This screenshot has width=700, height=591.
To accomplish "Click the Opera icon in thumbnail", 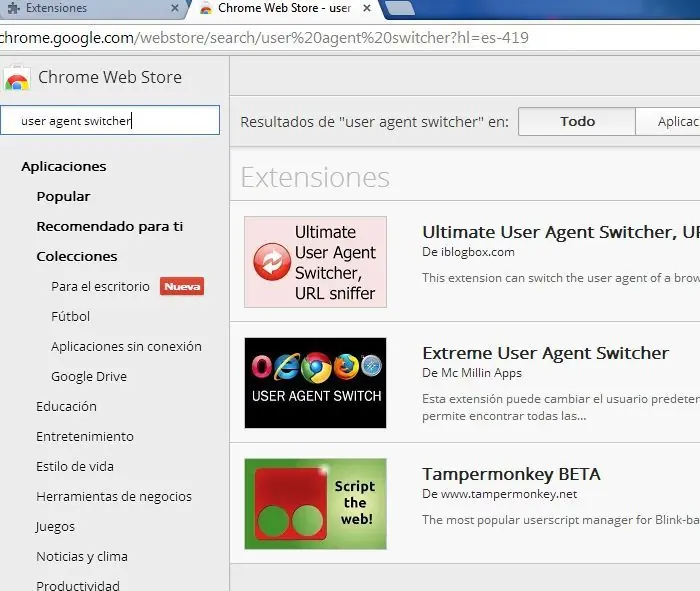I will 261,367.
